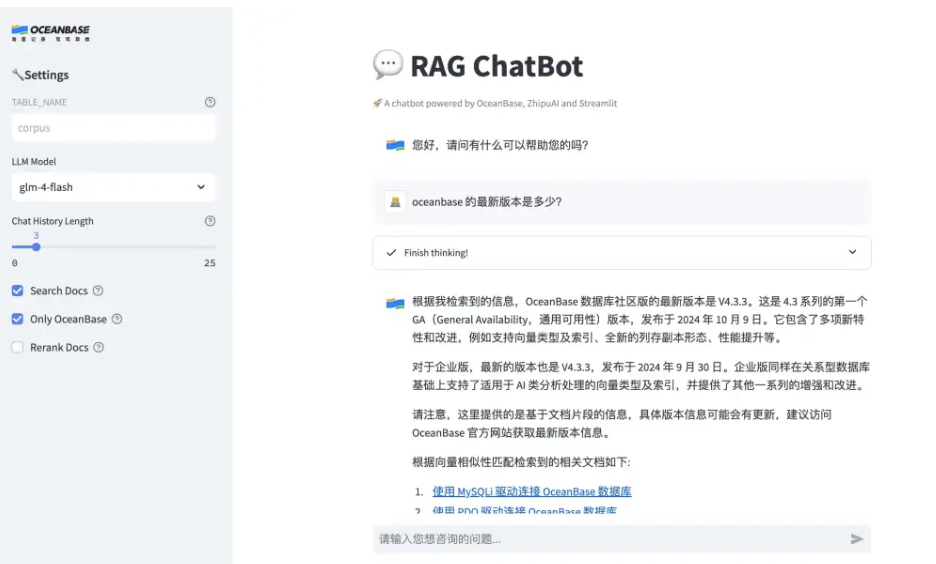Uncheck the Only OceanBase checkbox

(17, 319)
